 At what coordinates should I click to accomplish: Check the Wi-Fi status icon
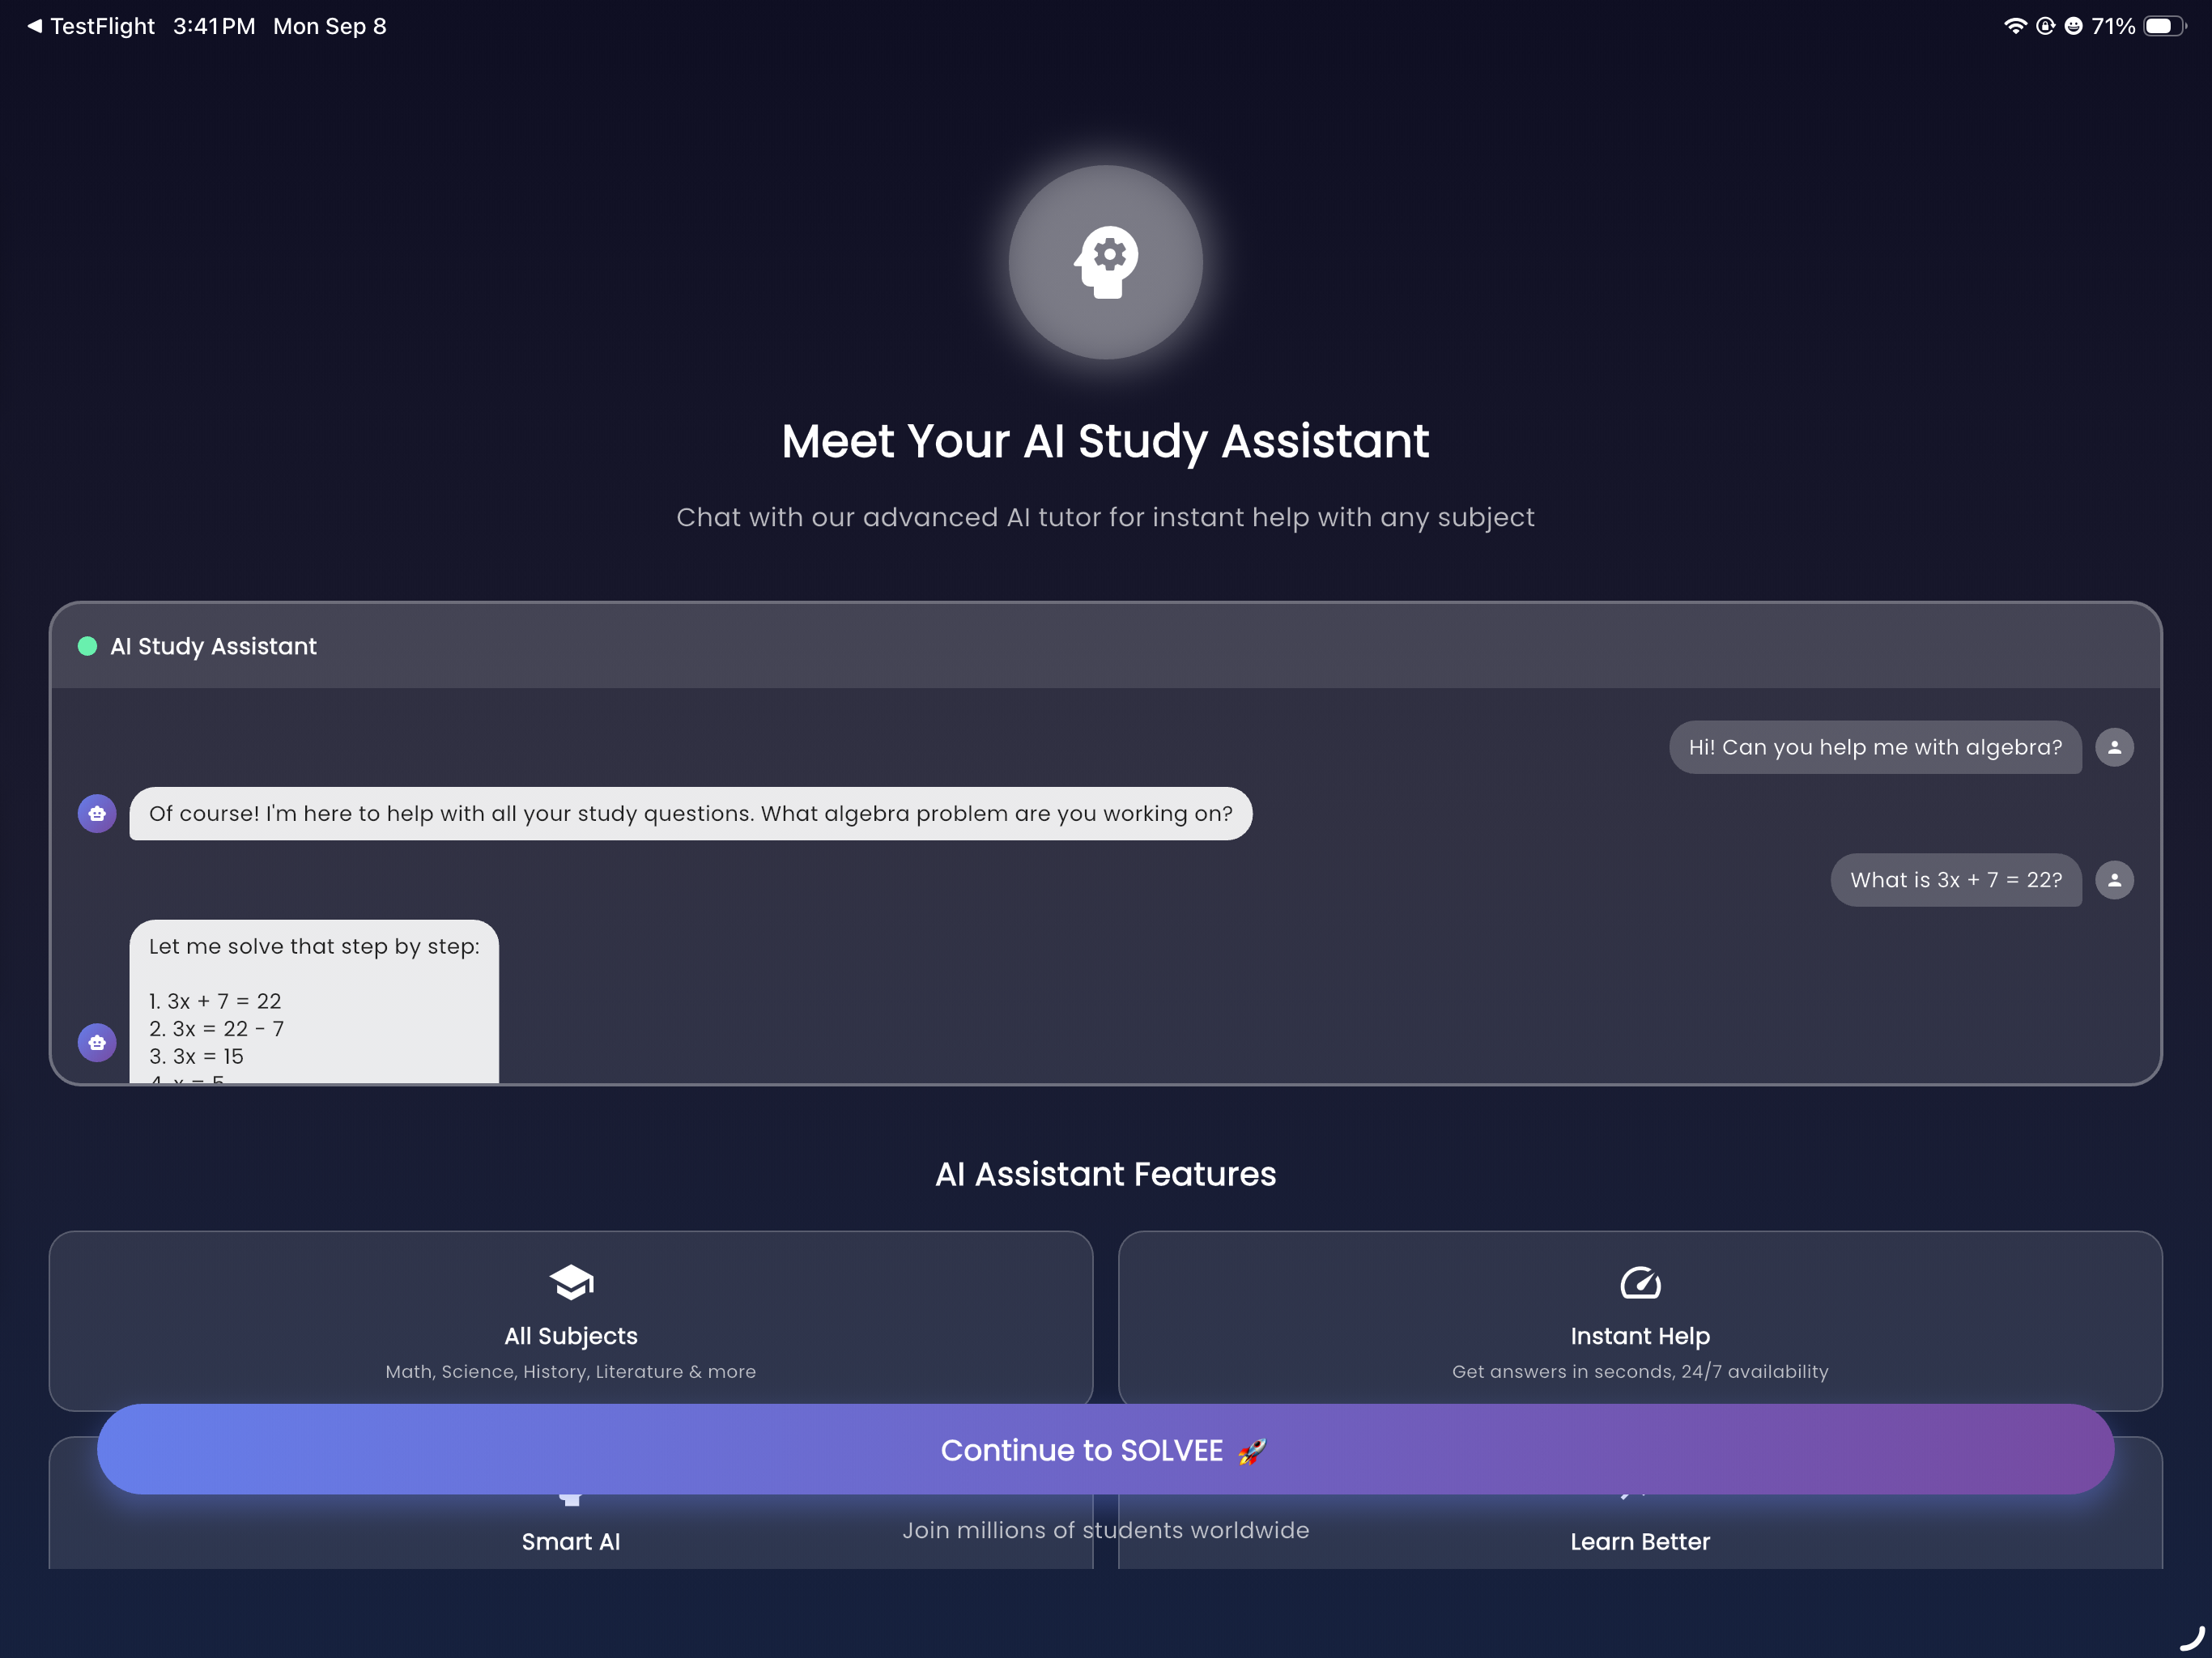[2015, 26]
